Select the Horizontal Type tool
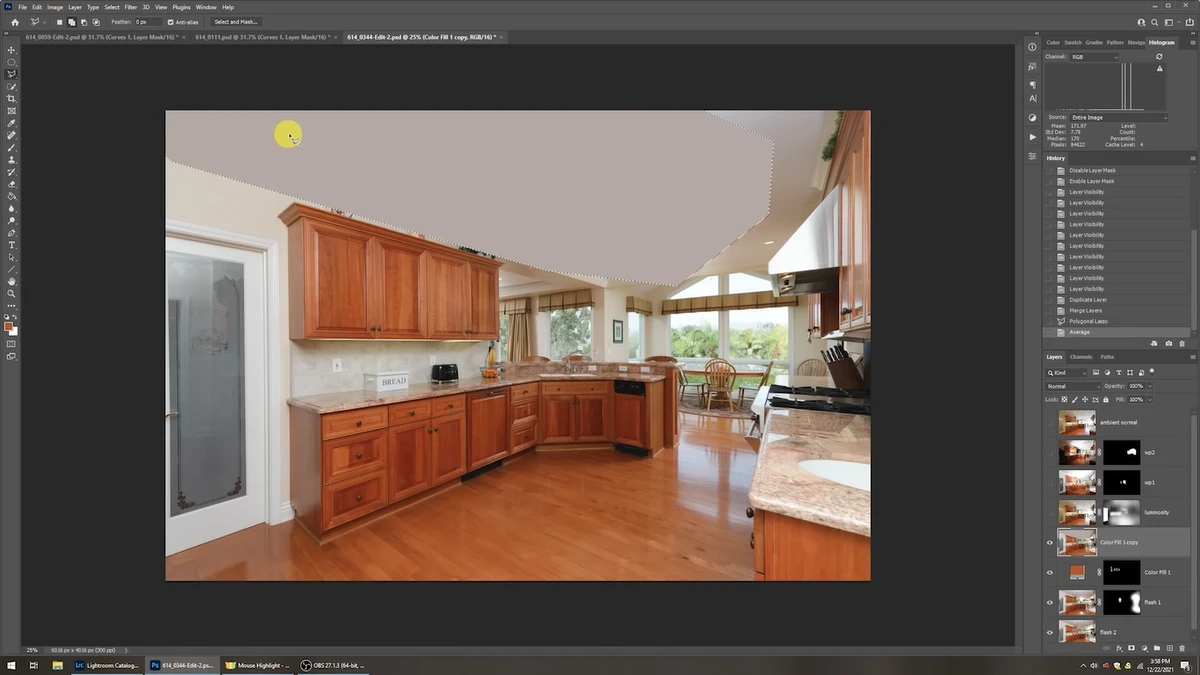The image size is (1200, 675). point(12,245)
